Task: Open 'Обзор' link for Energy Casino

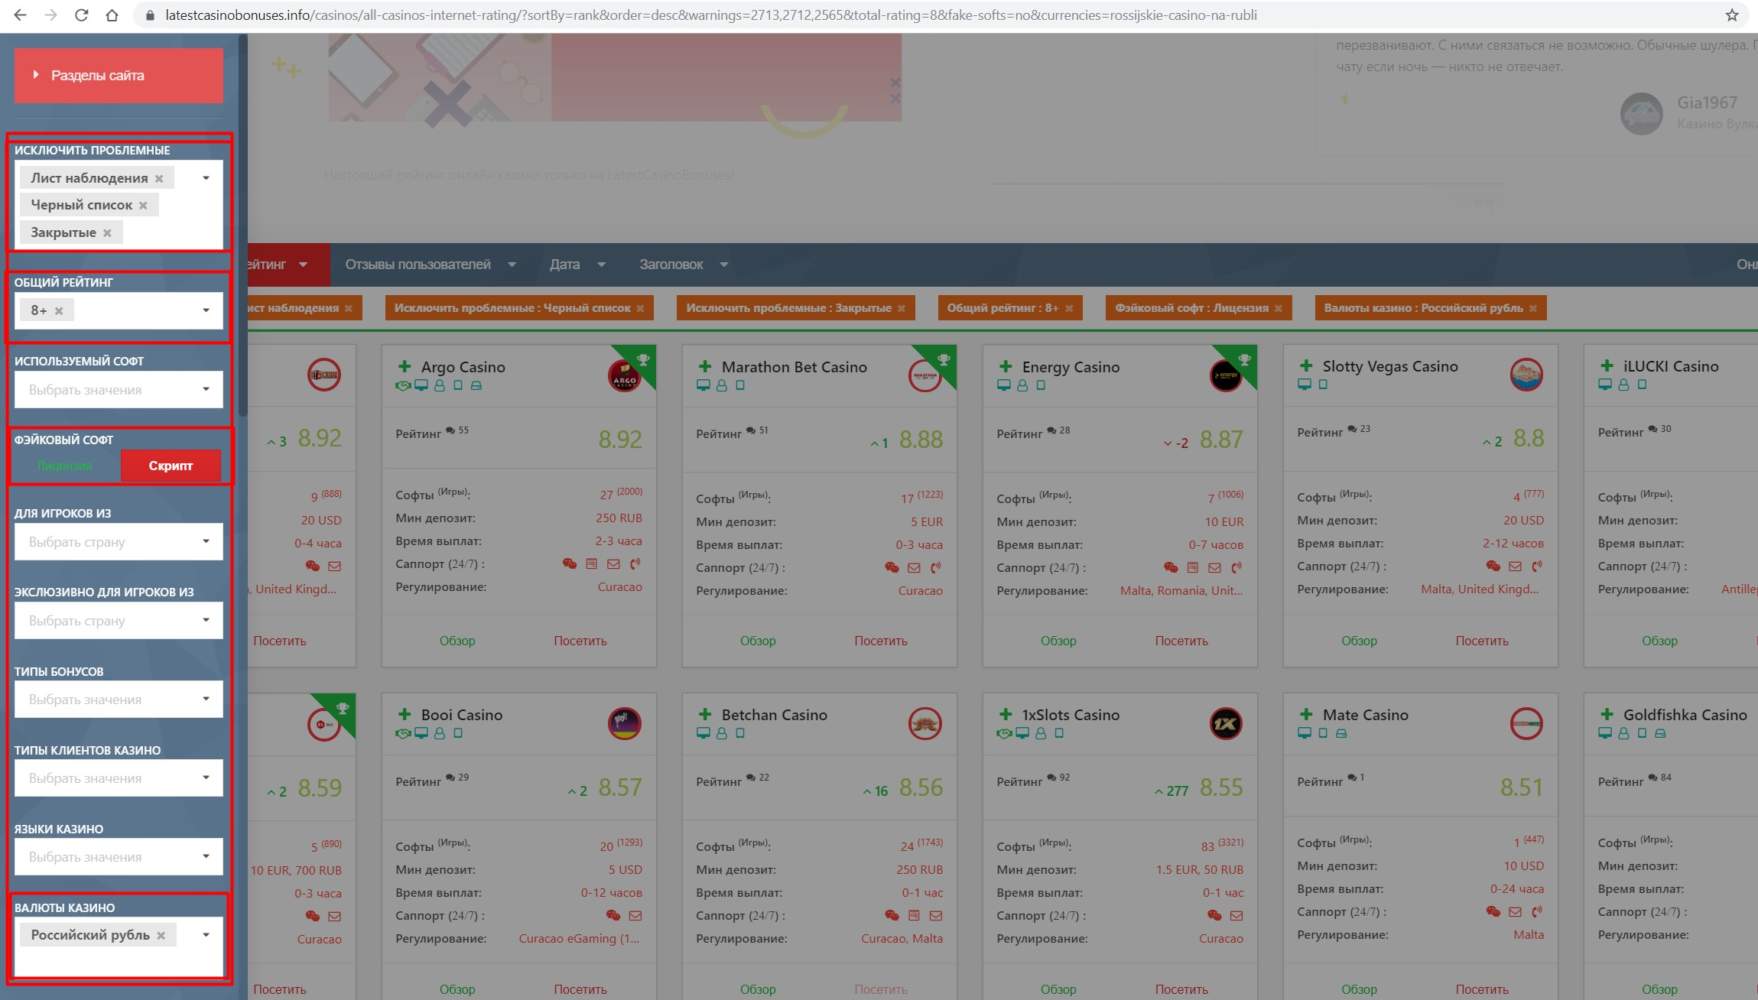Action: point(1058,641)
